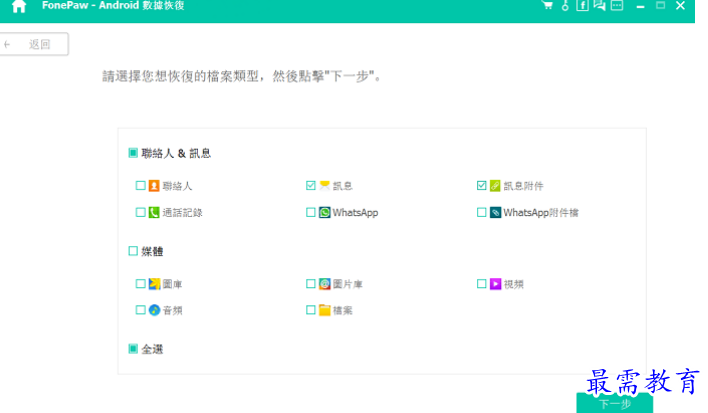Toggle the 聯絡人 & 訊息 group checkbox

tap(133, 153)
